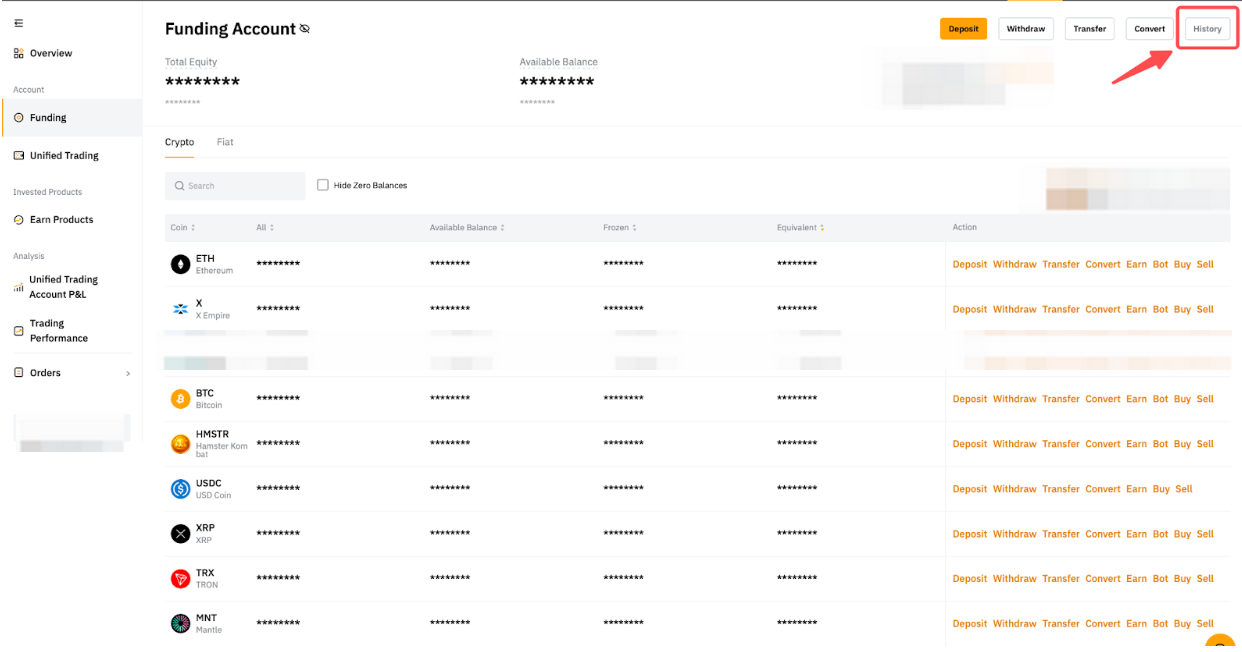The width and height of the screenshot is (1242, 652).
Task: Click the Mantle MNT coin icon
Action: click(180, 623)
